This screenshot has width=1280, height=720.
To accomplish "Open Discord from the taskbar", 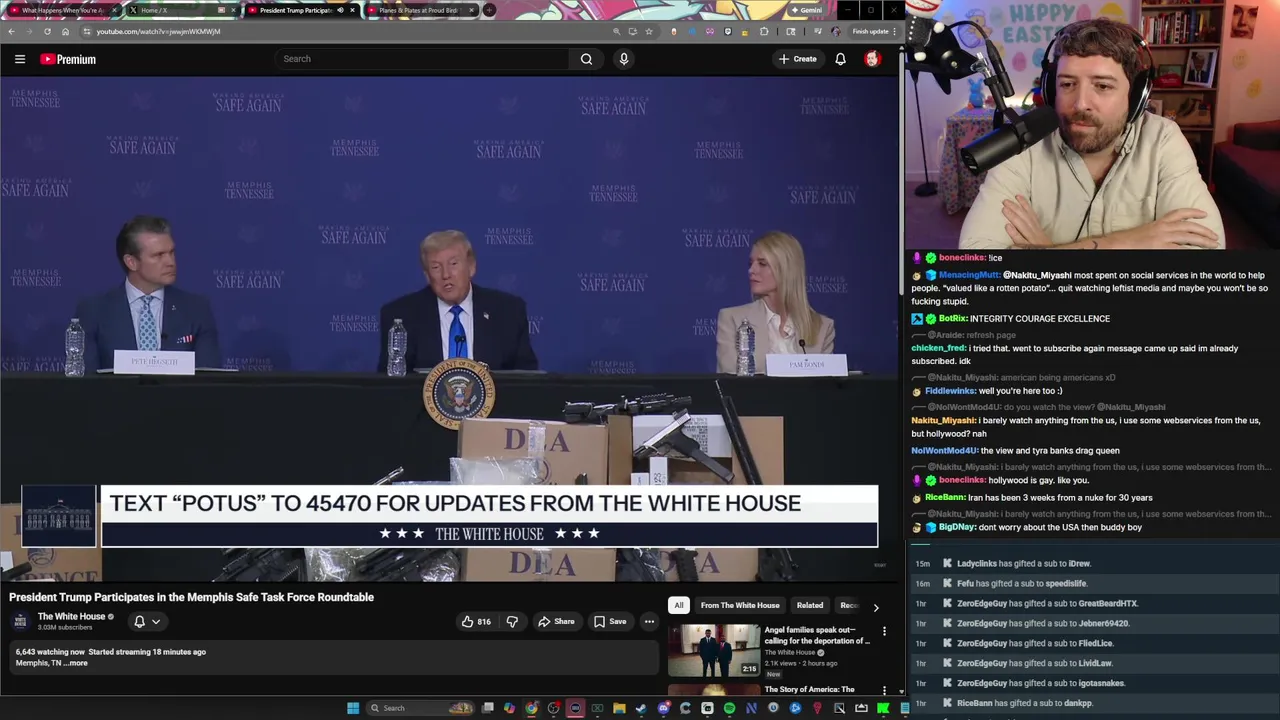I will tap(664, 708).
